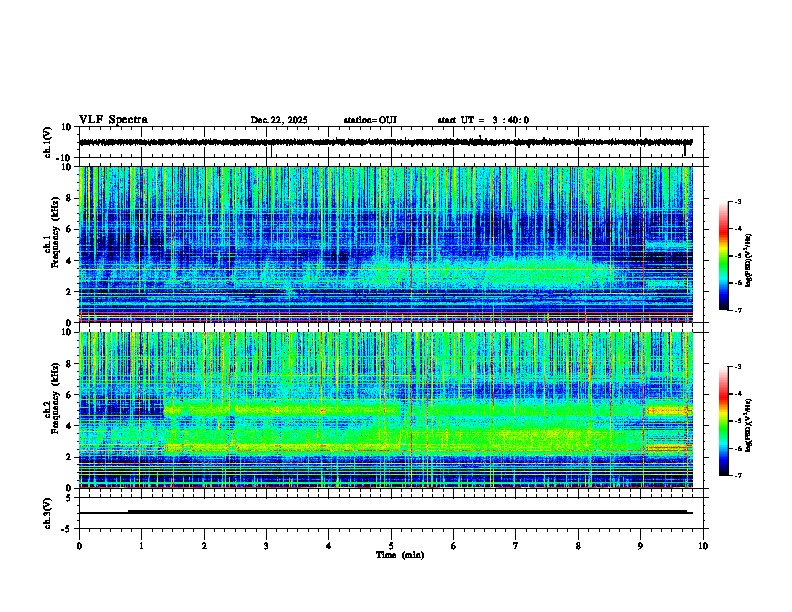Click ch.2 spectrogram frequency tick "6"
Viewport: 792px width, 612px height.
click(x=70, y=394)
